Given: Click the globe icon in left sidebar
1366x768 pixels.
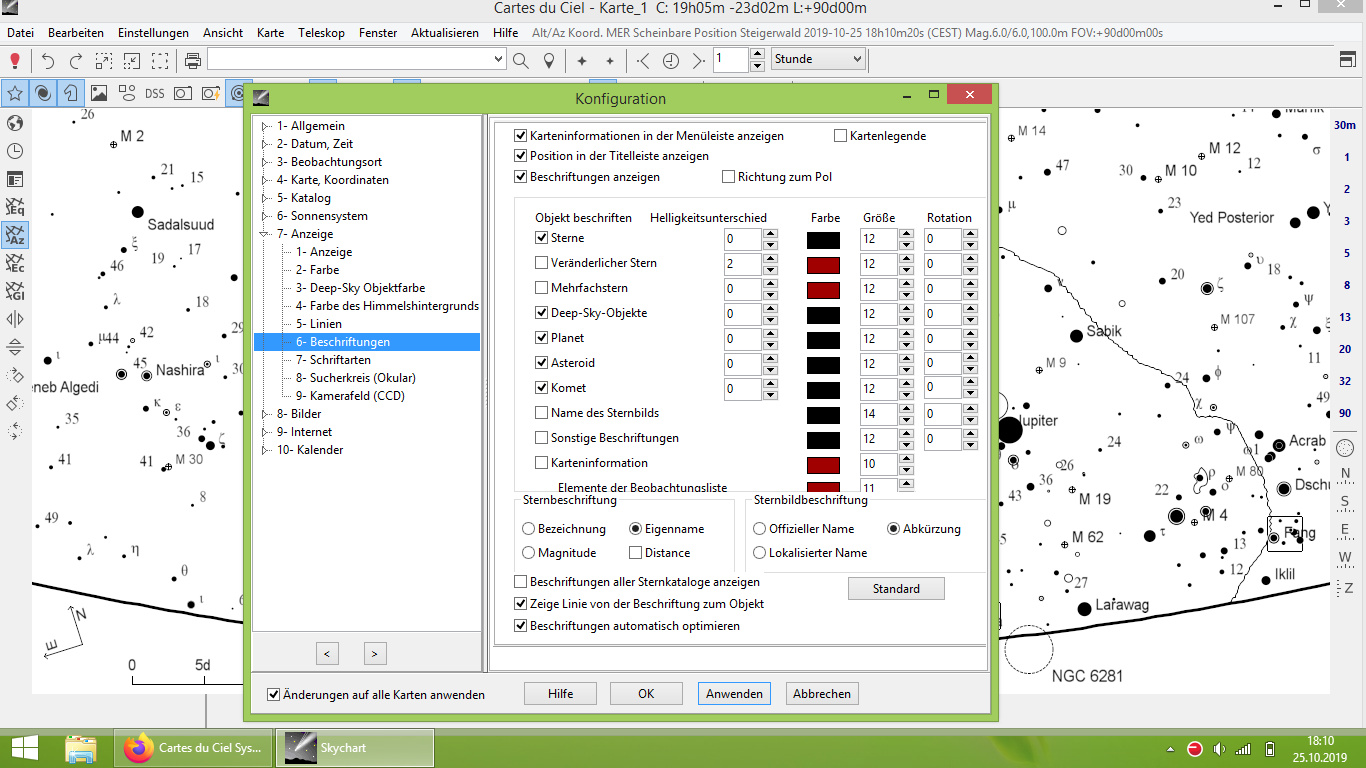Looking at the screenshot, I should (15, 123).
